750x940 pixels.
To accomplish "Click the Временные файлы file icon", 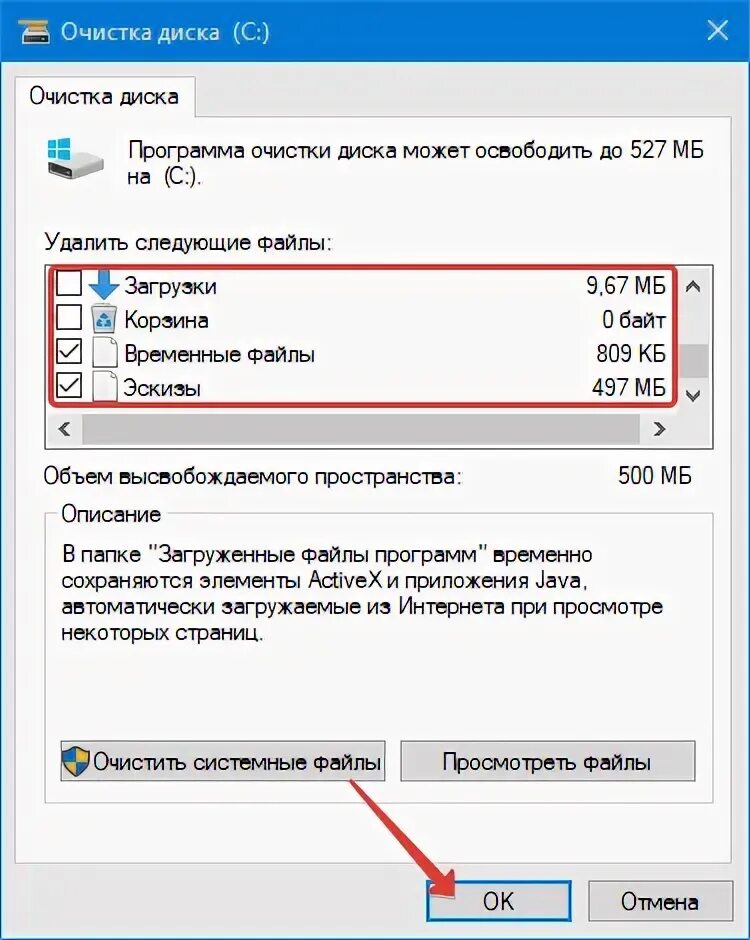I will [x=104, y=352].
